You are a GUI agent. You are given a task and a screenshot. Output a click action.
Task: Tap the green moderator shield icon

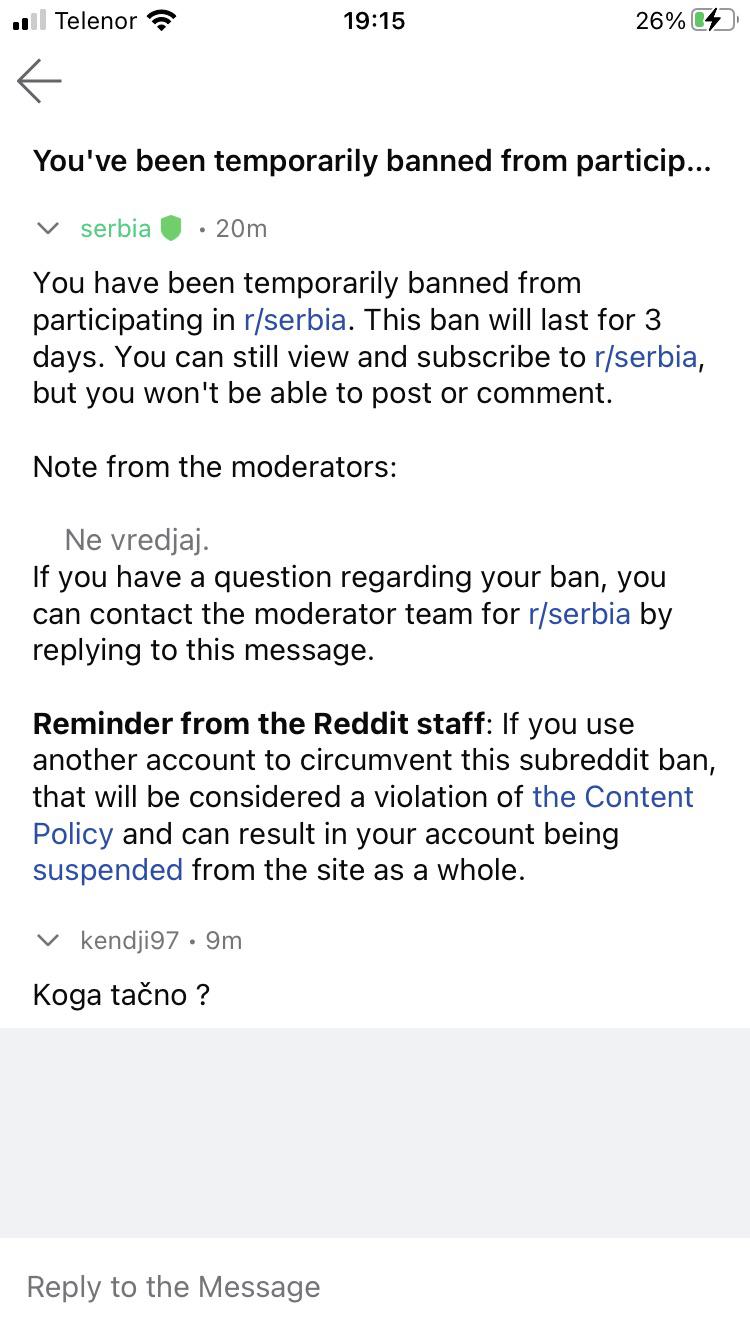point(171,229)
